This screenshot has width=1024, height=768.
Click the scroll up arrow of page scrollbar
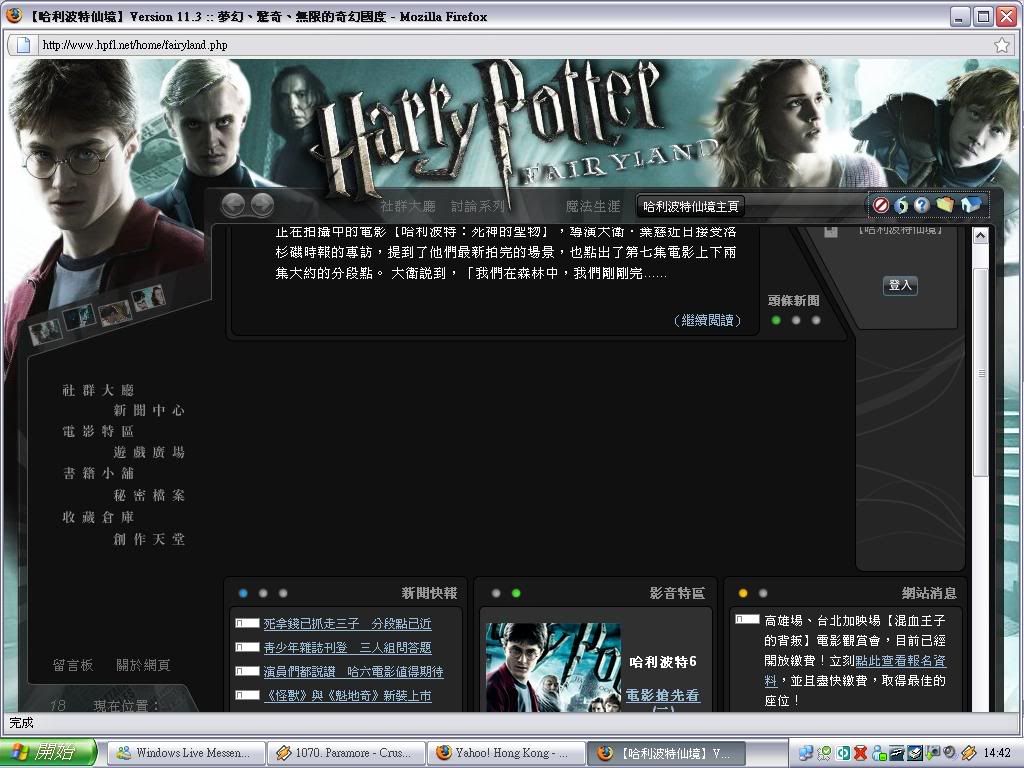click(980, 236)
